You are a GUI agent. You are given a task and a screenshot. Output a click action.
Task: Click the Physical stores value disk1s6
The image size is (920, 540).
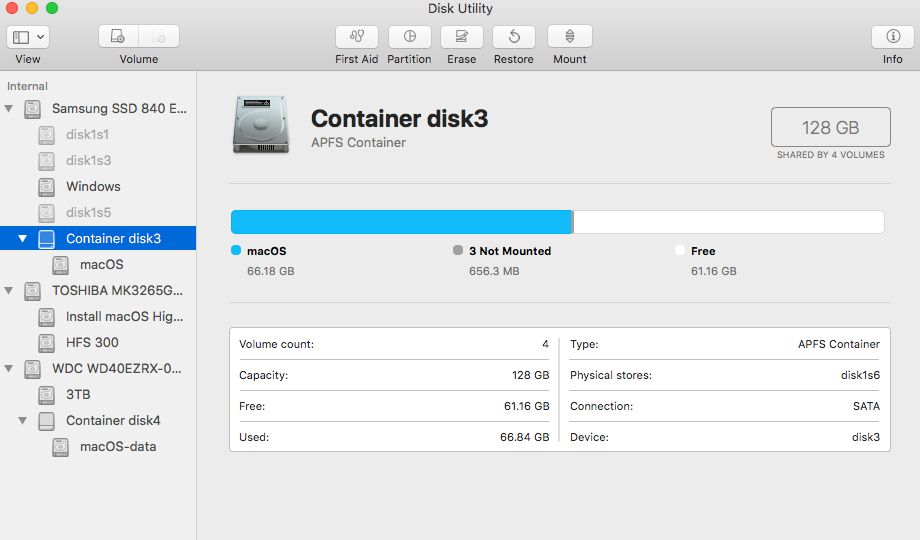860,375
